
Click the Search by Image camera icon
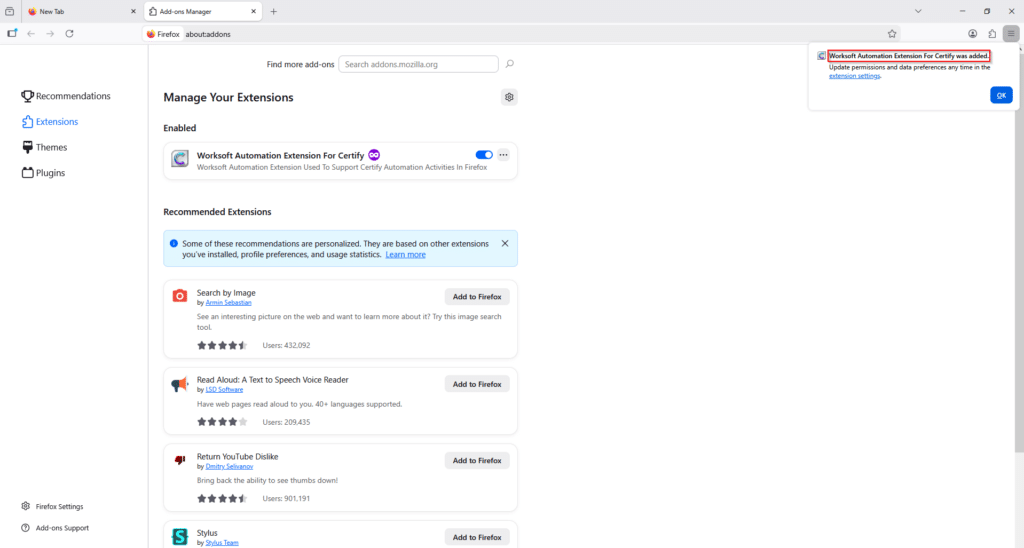pos(180,296)
